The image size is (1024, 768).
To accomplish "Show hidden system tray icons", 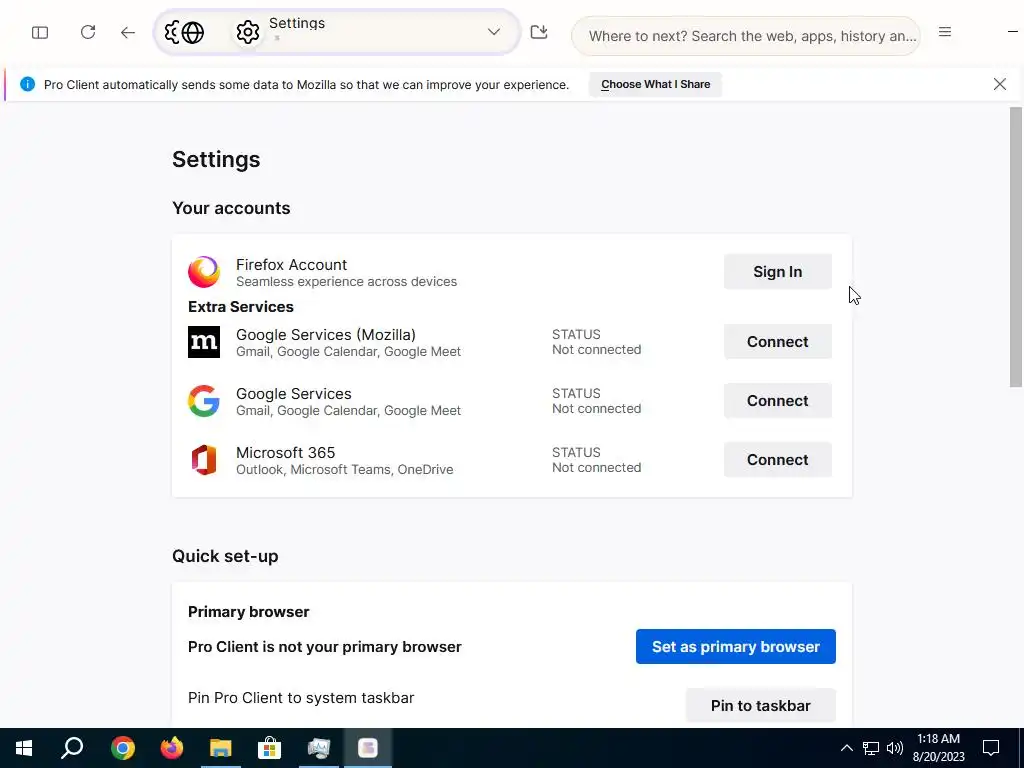I will click(x=846, y=748).
